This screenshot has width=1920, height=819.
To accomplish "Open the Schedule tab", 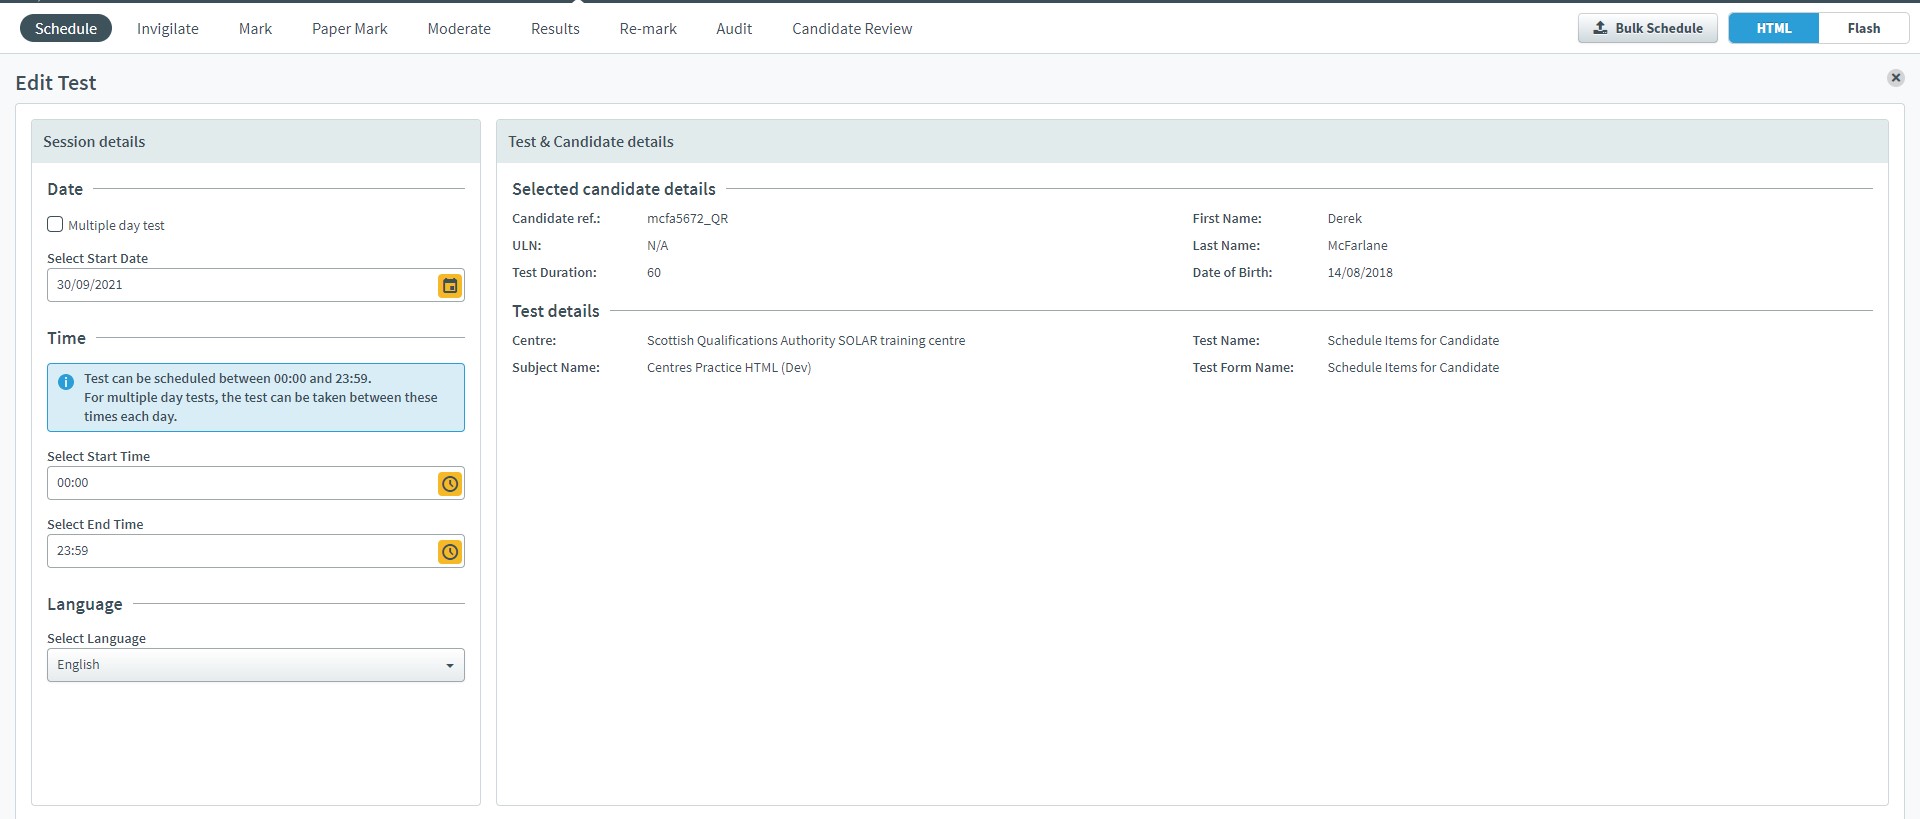I will 66,28.
